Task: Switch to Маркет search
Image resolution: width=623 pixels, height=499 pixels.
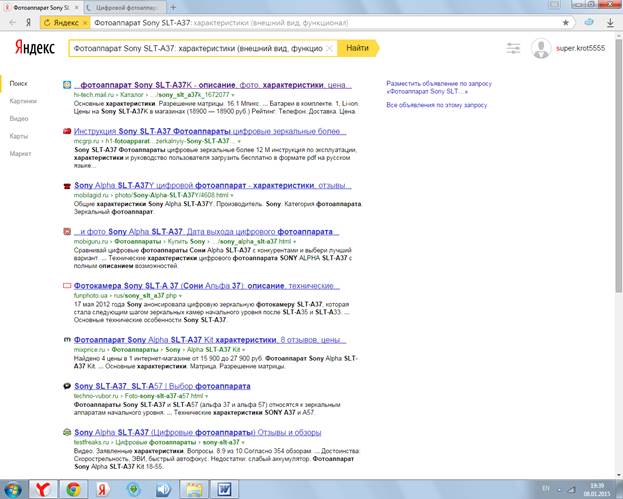Action: coord(20,153)
